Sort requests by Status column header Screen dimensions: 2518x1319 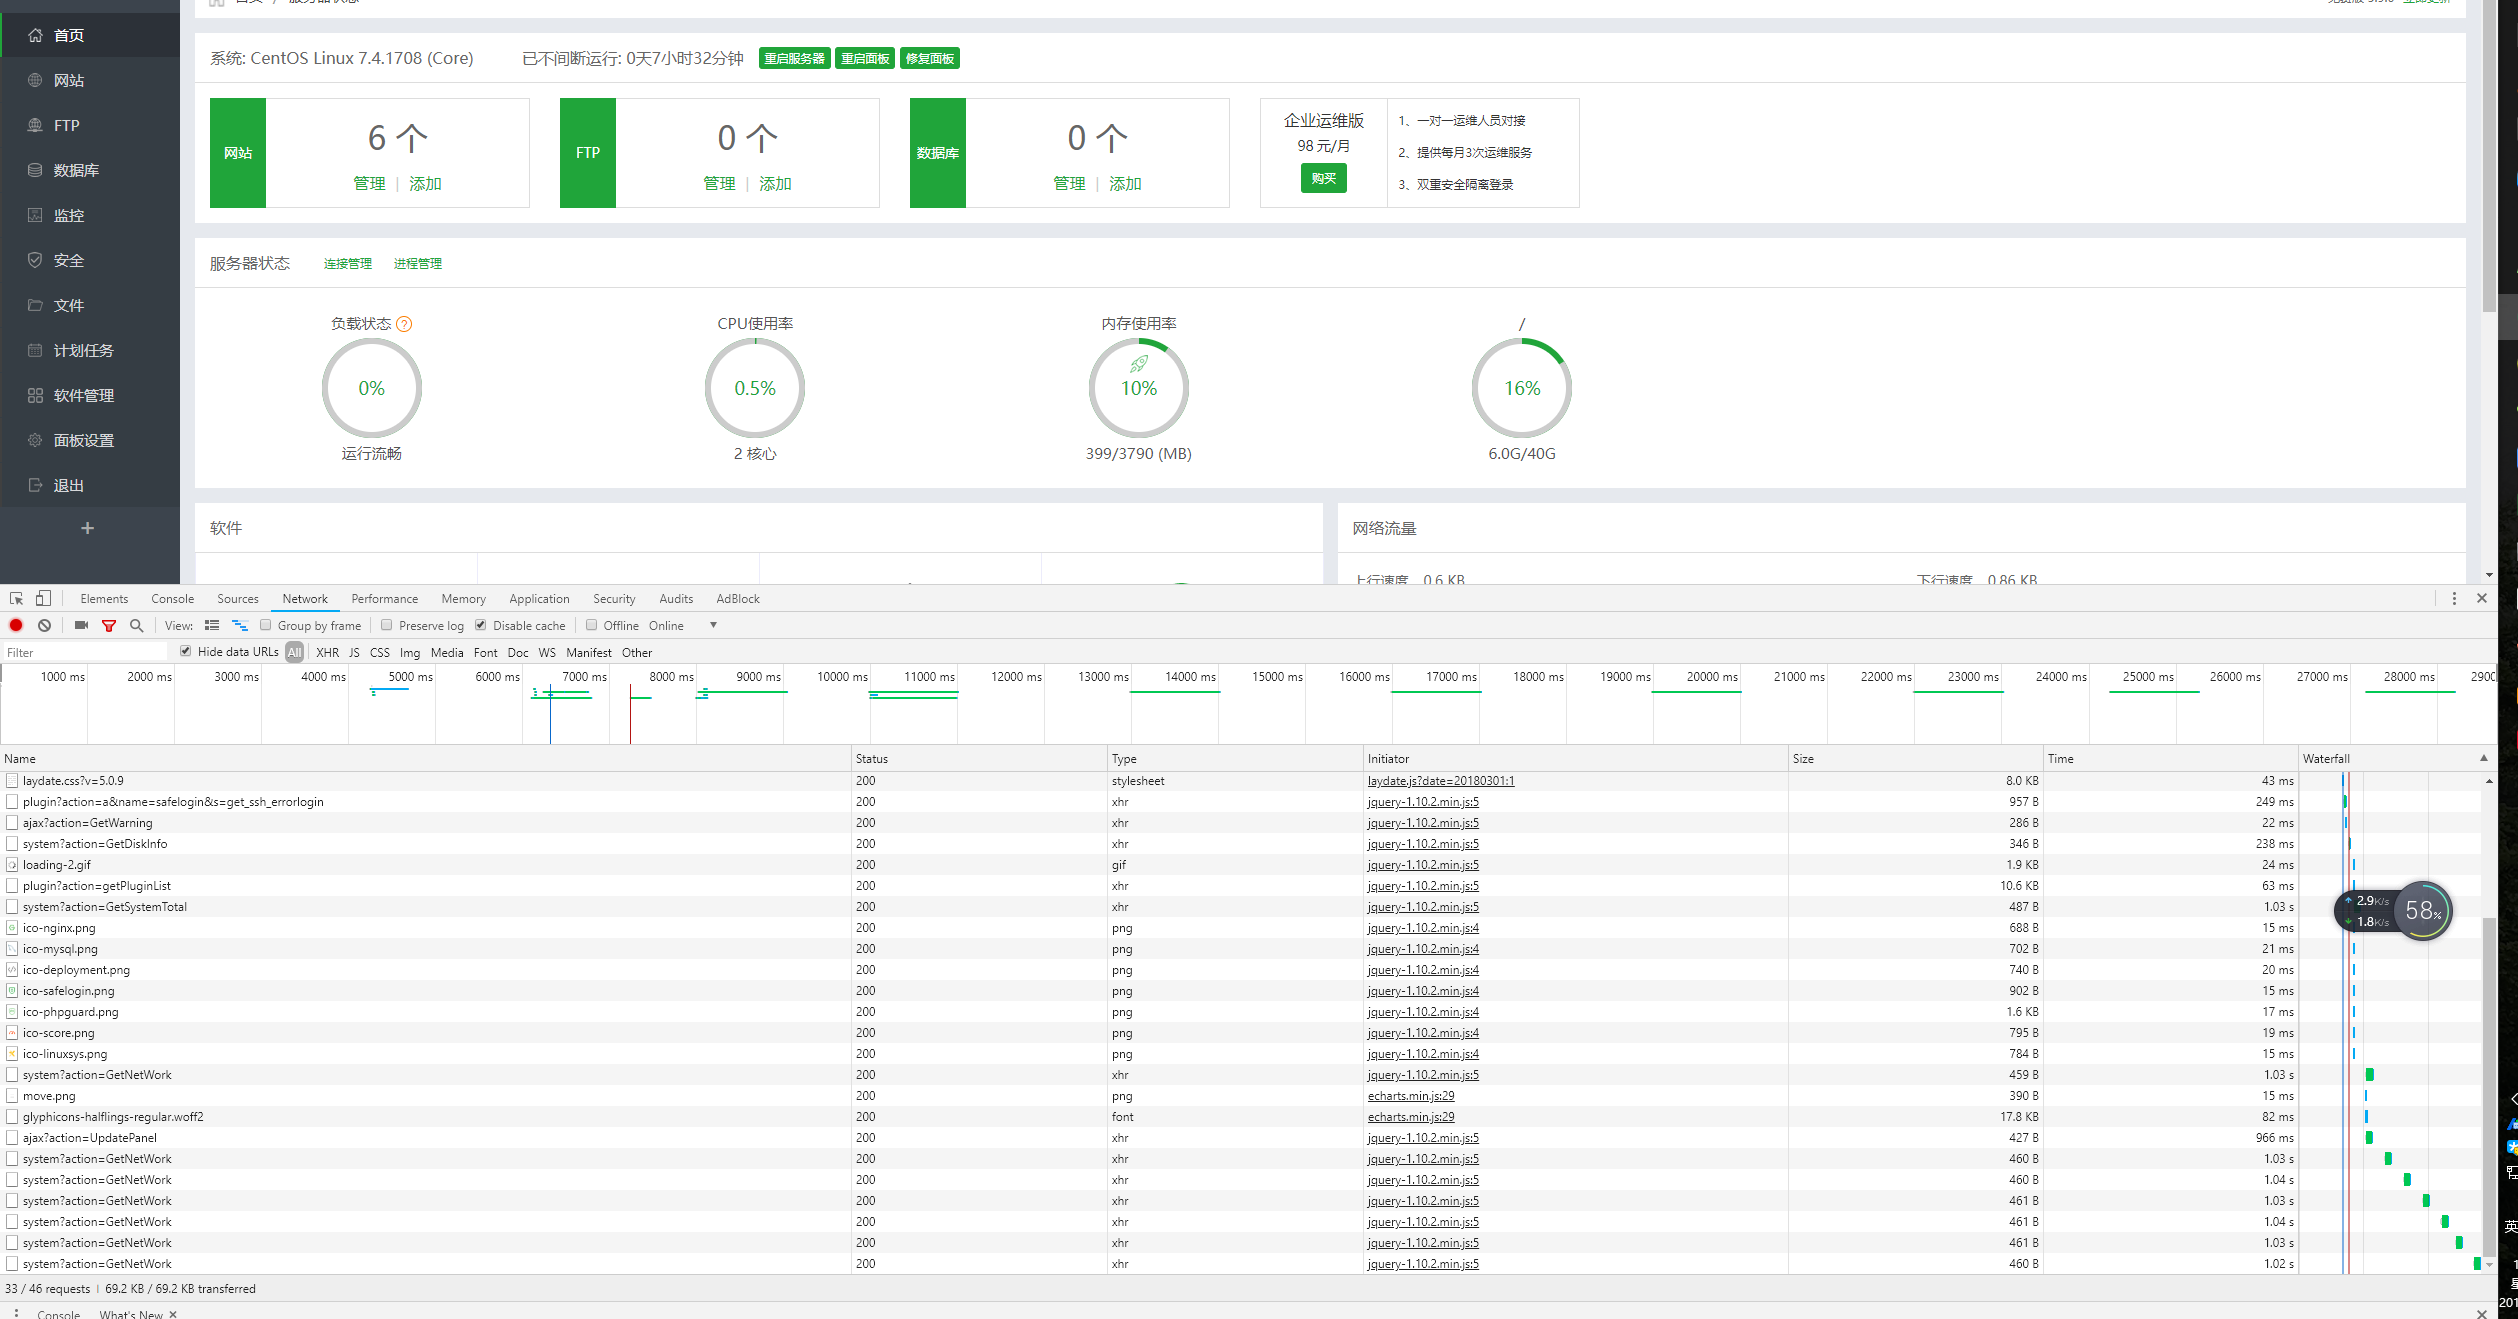(x=980, y=758)
